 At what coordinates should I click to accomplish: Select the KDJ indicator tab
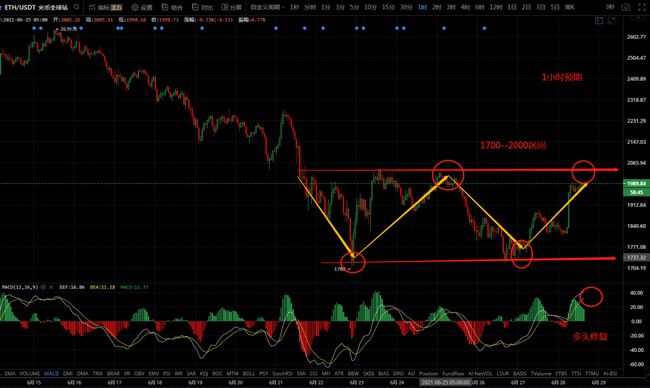coord(204,373)
